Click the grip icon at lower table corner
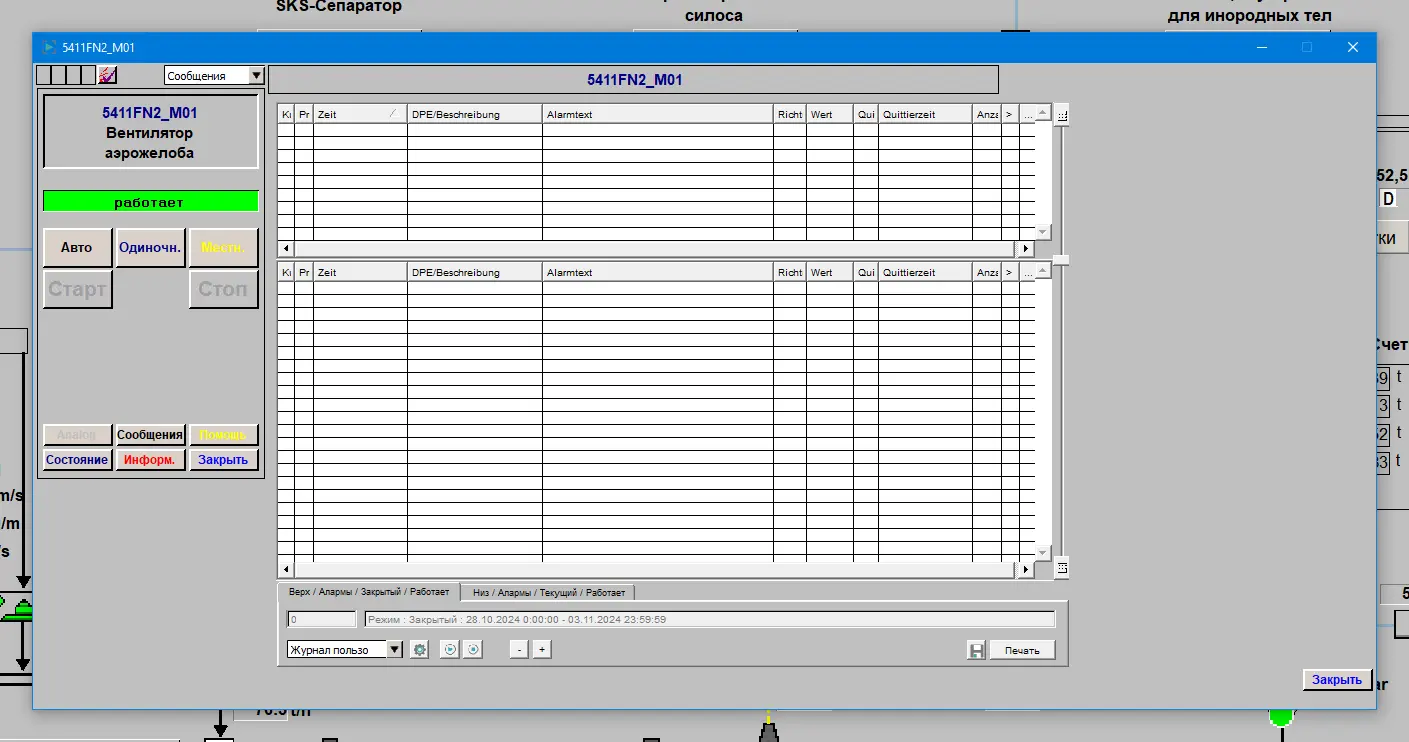 click(1062, 568)
